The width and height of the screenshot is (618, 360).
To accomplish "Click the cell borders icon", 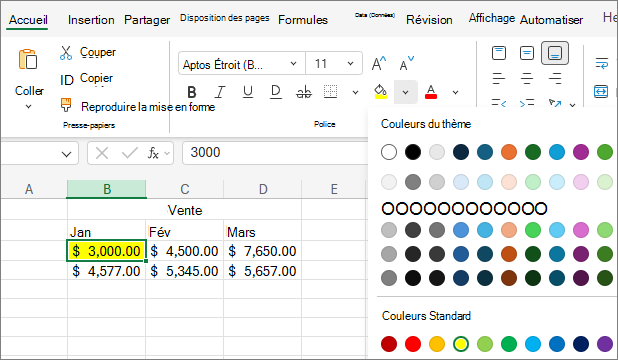I will [x=330, y=91].
